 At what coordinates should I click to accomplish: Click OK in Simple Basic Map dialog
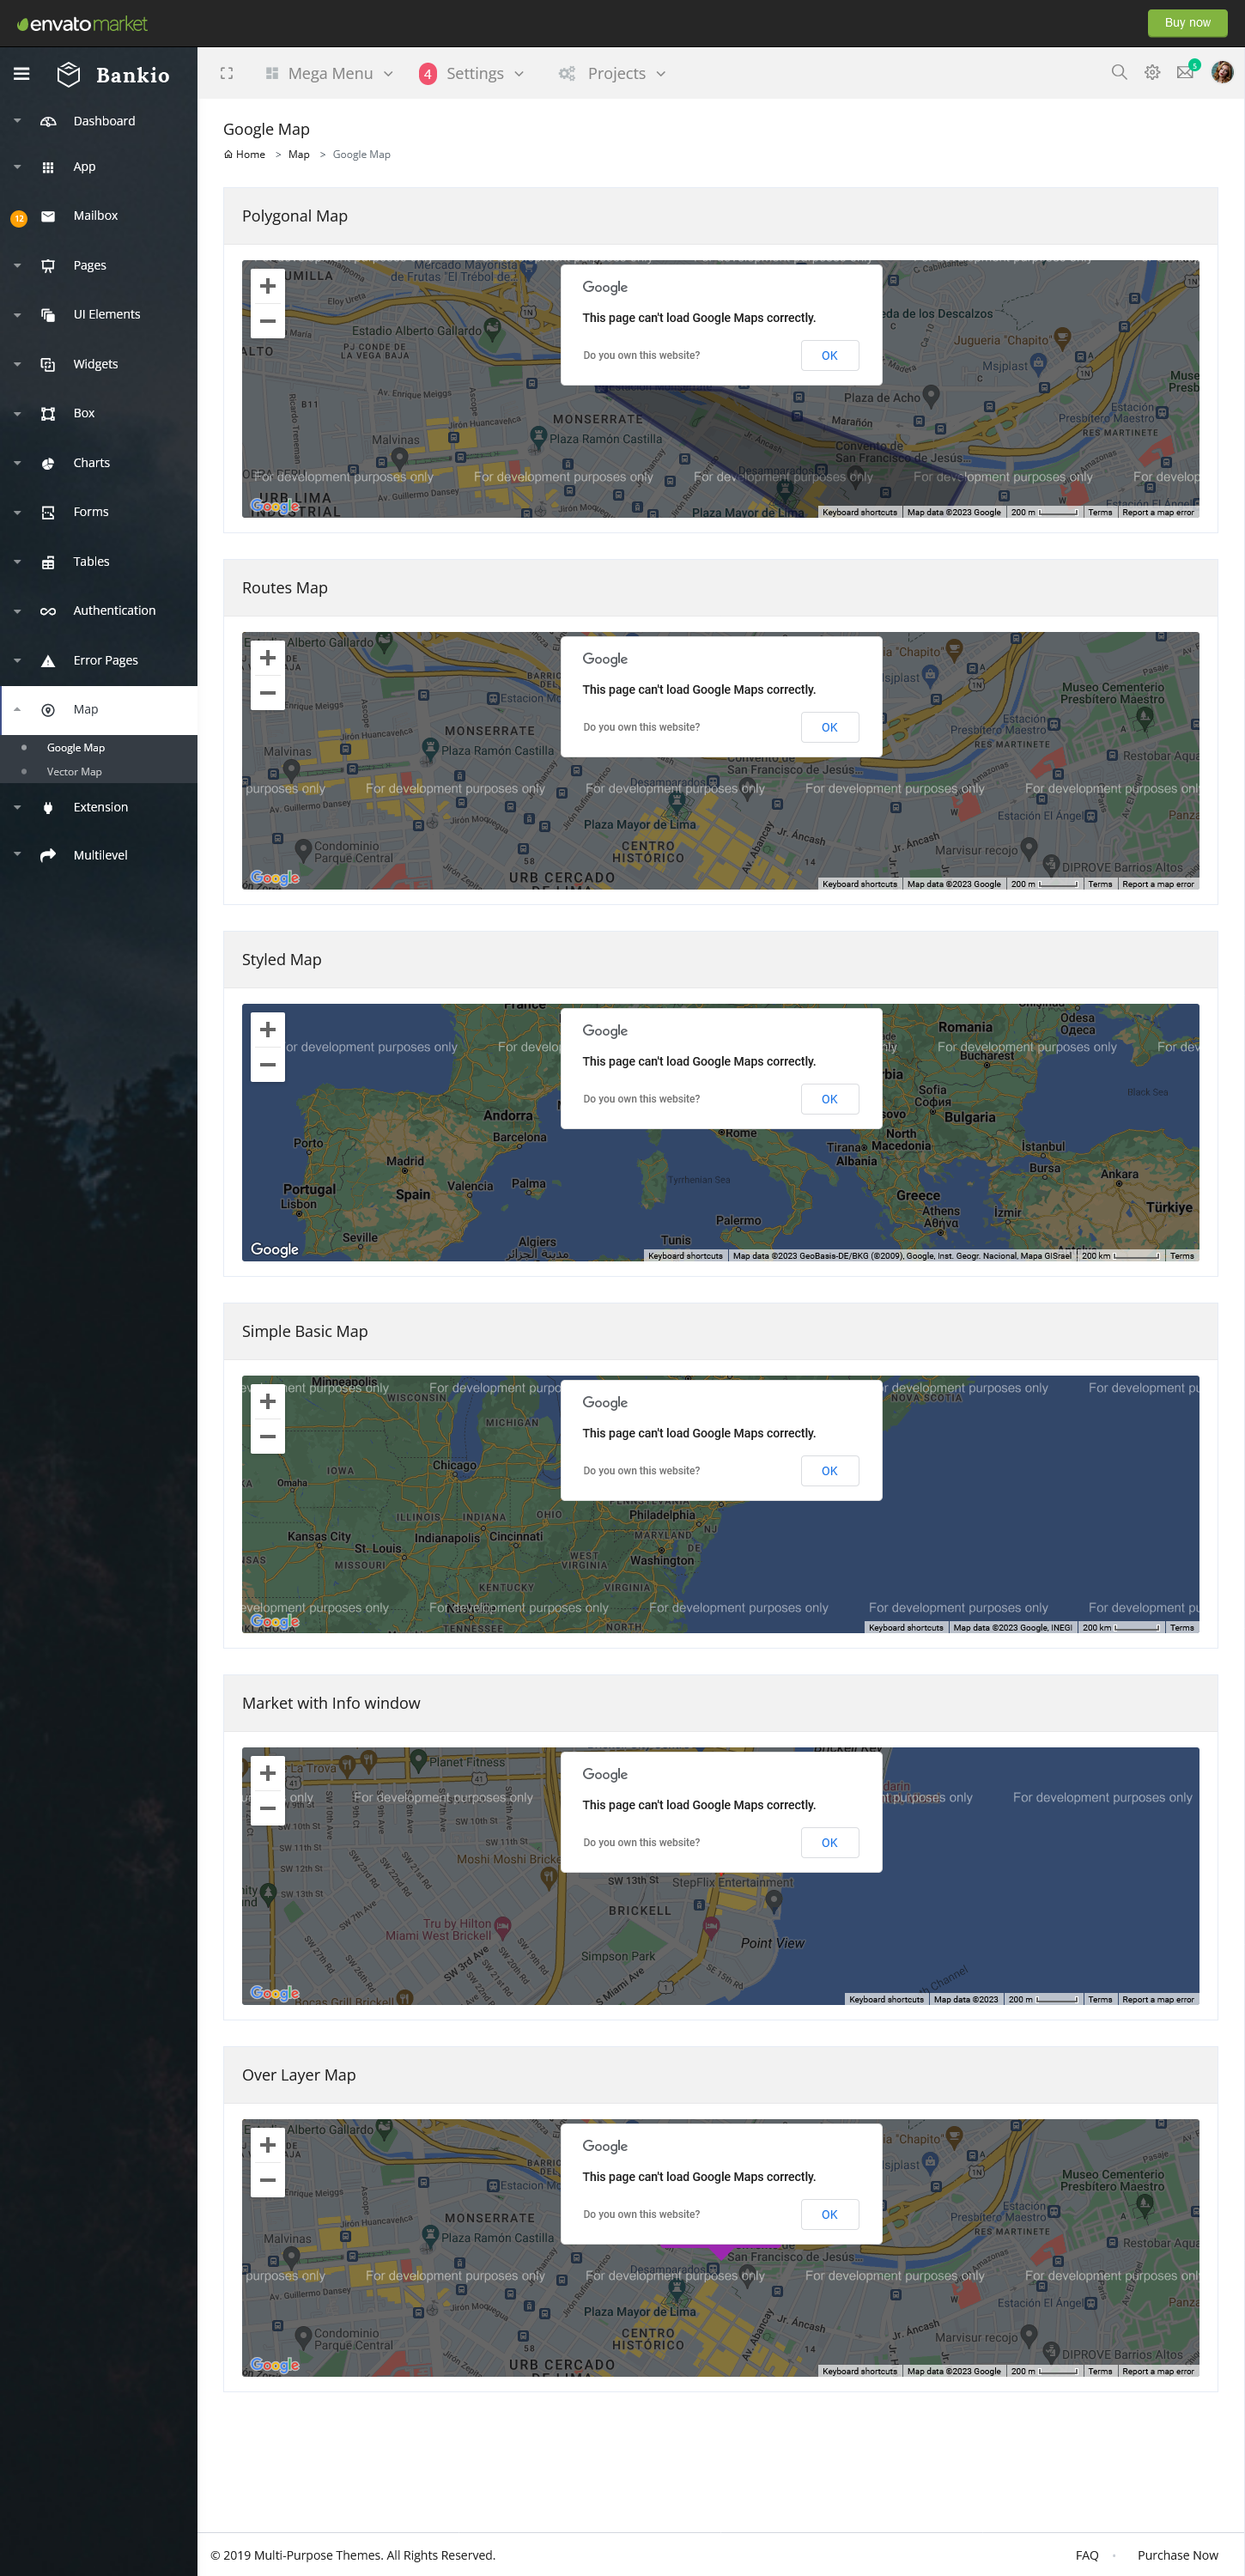(x=829, y=1471)
